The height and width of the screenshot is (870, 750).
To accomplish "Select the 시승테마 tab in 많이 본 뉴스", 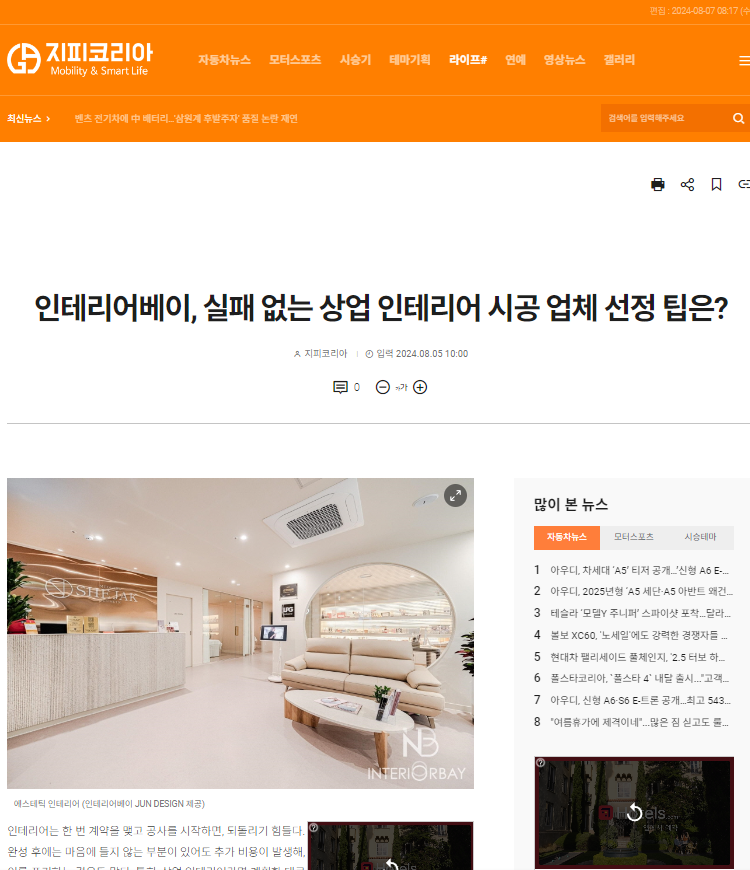I will click(700, 537).
